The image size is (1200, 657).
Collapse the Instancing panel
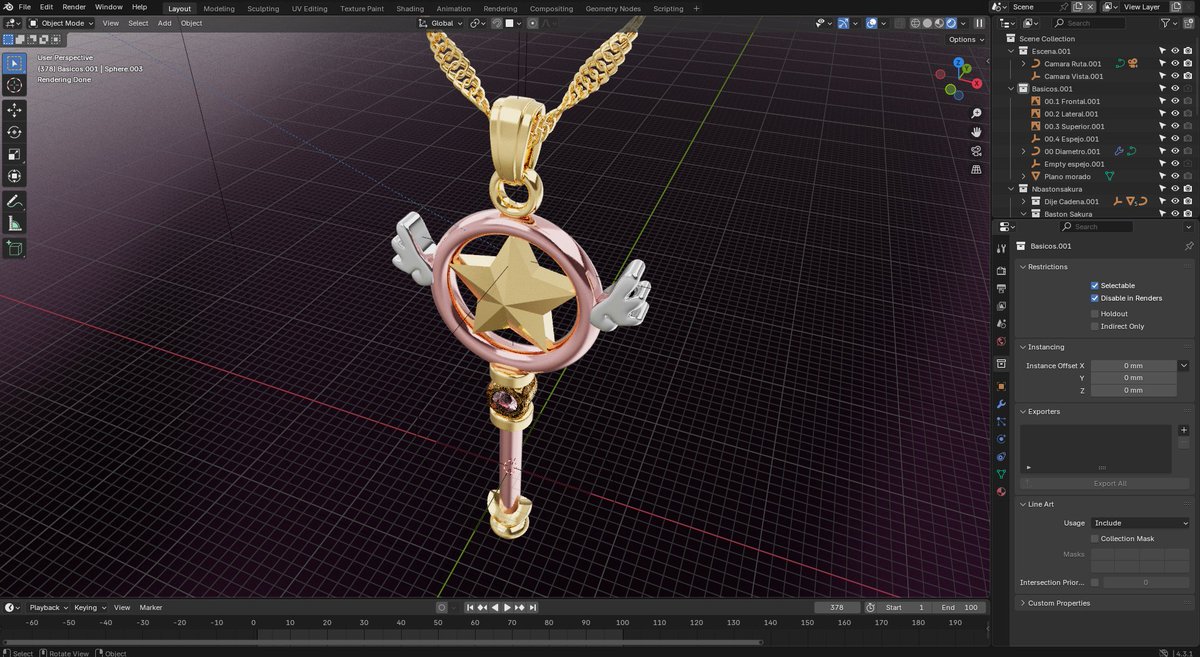tap(1021, 347)
